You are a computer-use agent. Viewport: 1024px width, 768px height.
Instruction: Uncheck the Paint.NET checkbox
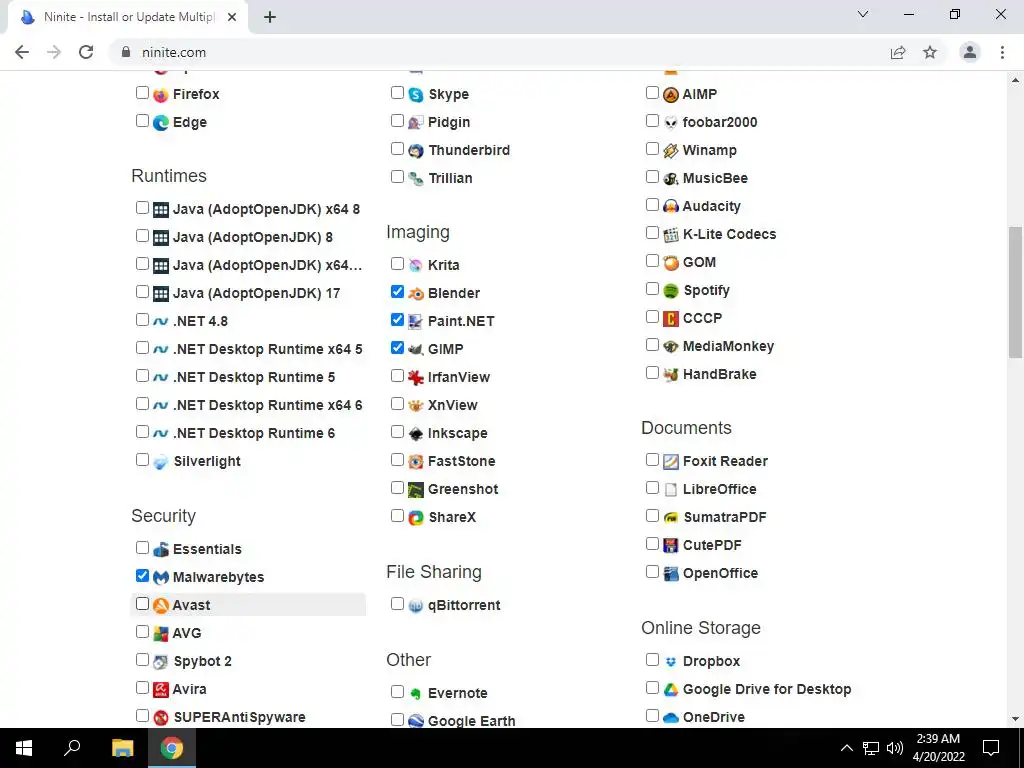397,320
